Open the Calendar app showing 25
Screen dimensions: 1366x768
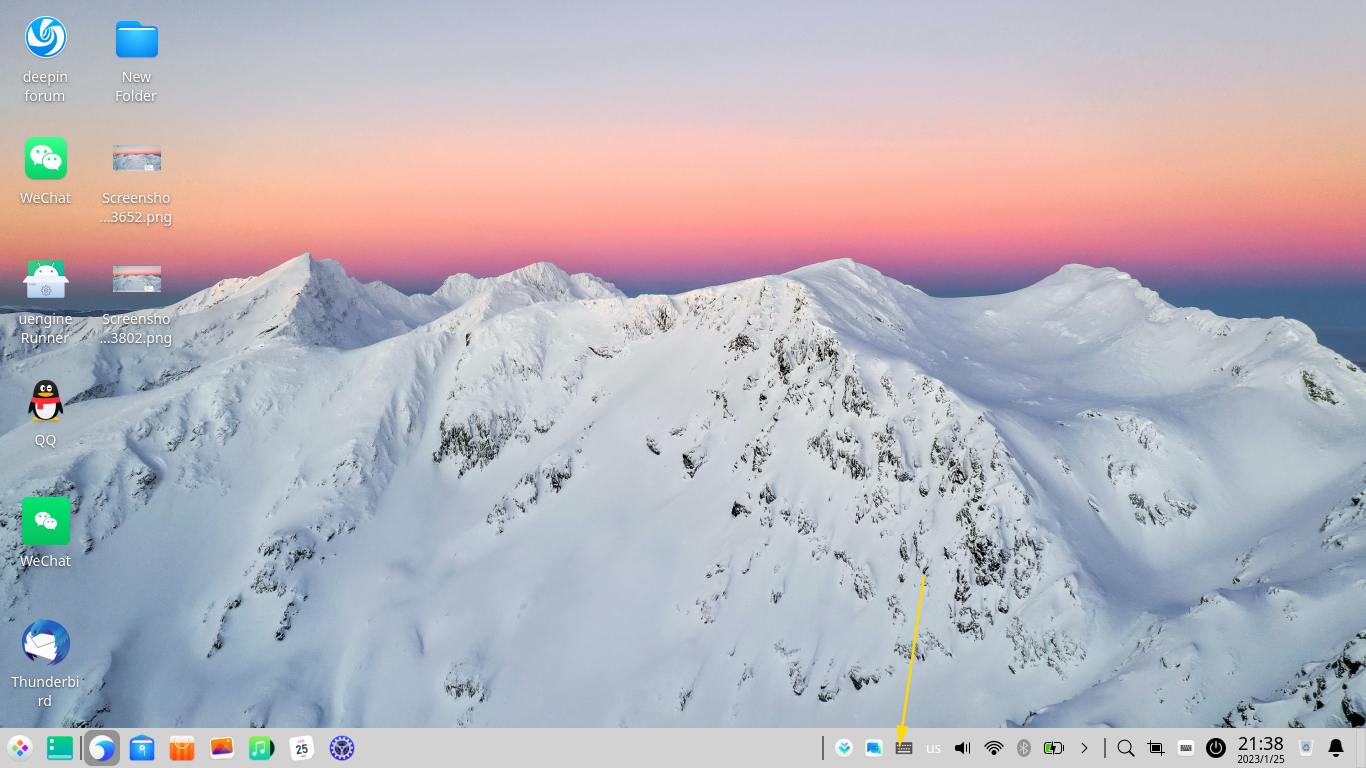tap(301, 748)
